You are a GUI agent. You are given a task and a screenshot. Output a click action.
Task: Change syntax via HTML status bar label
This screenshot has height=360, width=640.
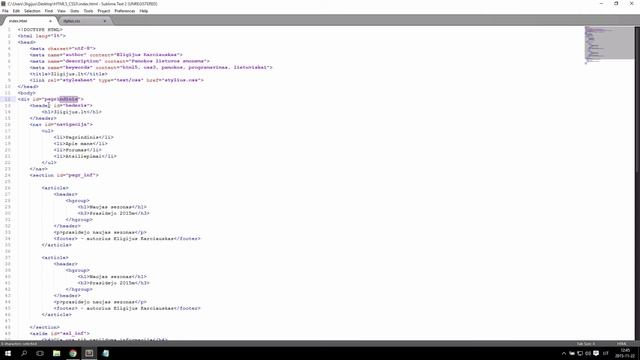tap(622, 344)
